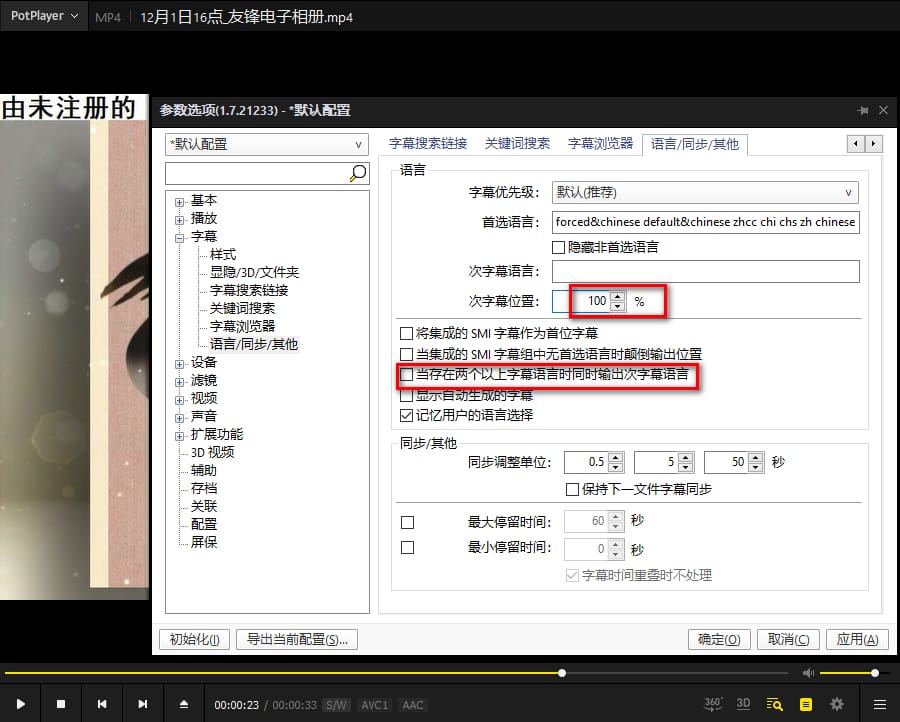Click 导出当前配置(S)... button
900x722 pixels.
click(x=297, y=639)
